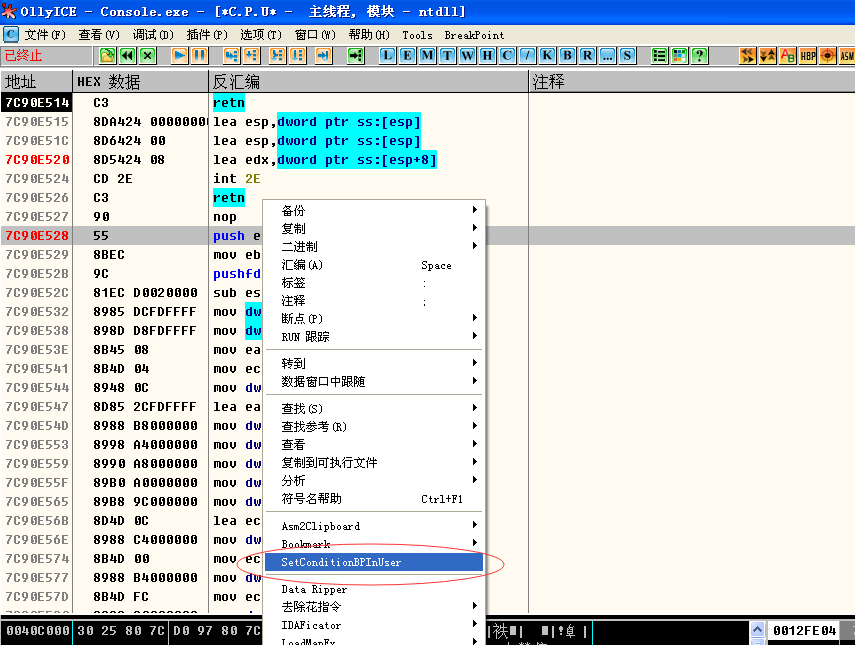
Task: Click the orange up-down arrows plugin icon
Action: pos(768,56)
